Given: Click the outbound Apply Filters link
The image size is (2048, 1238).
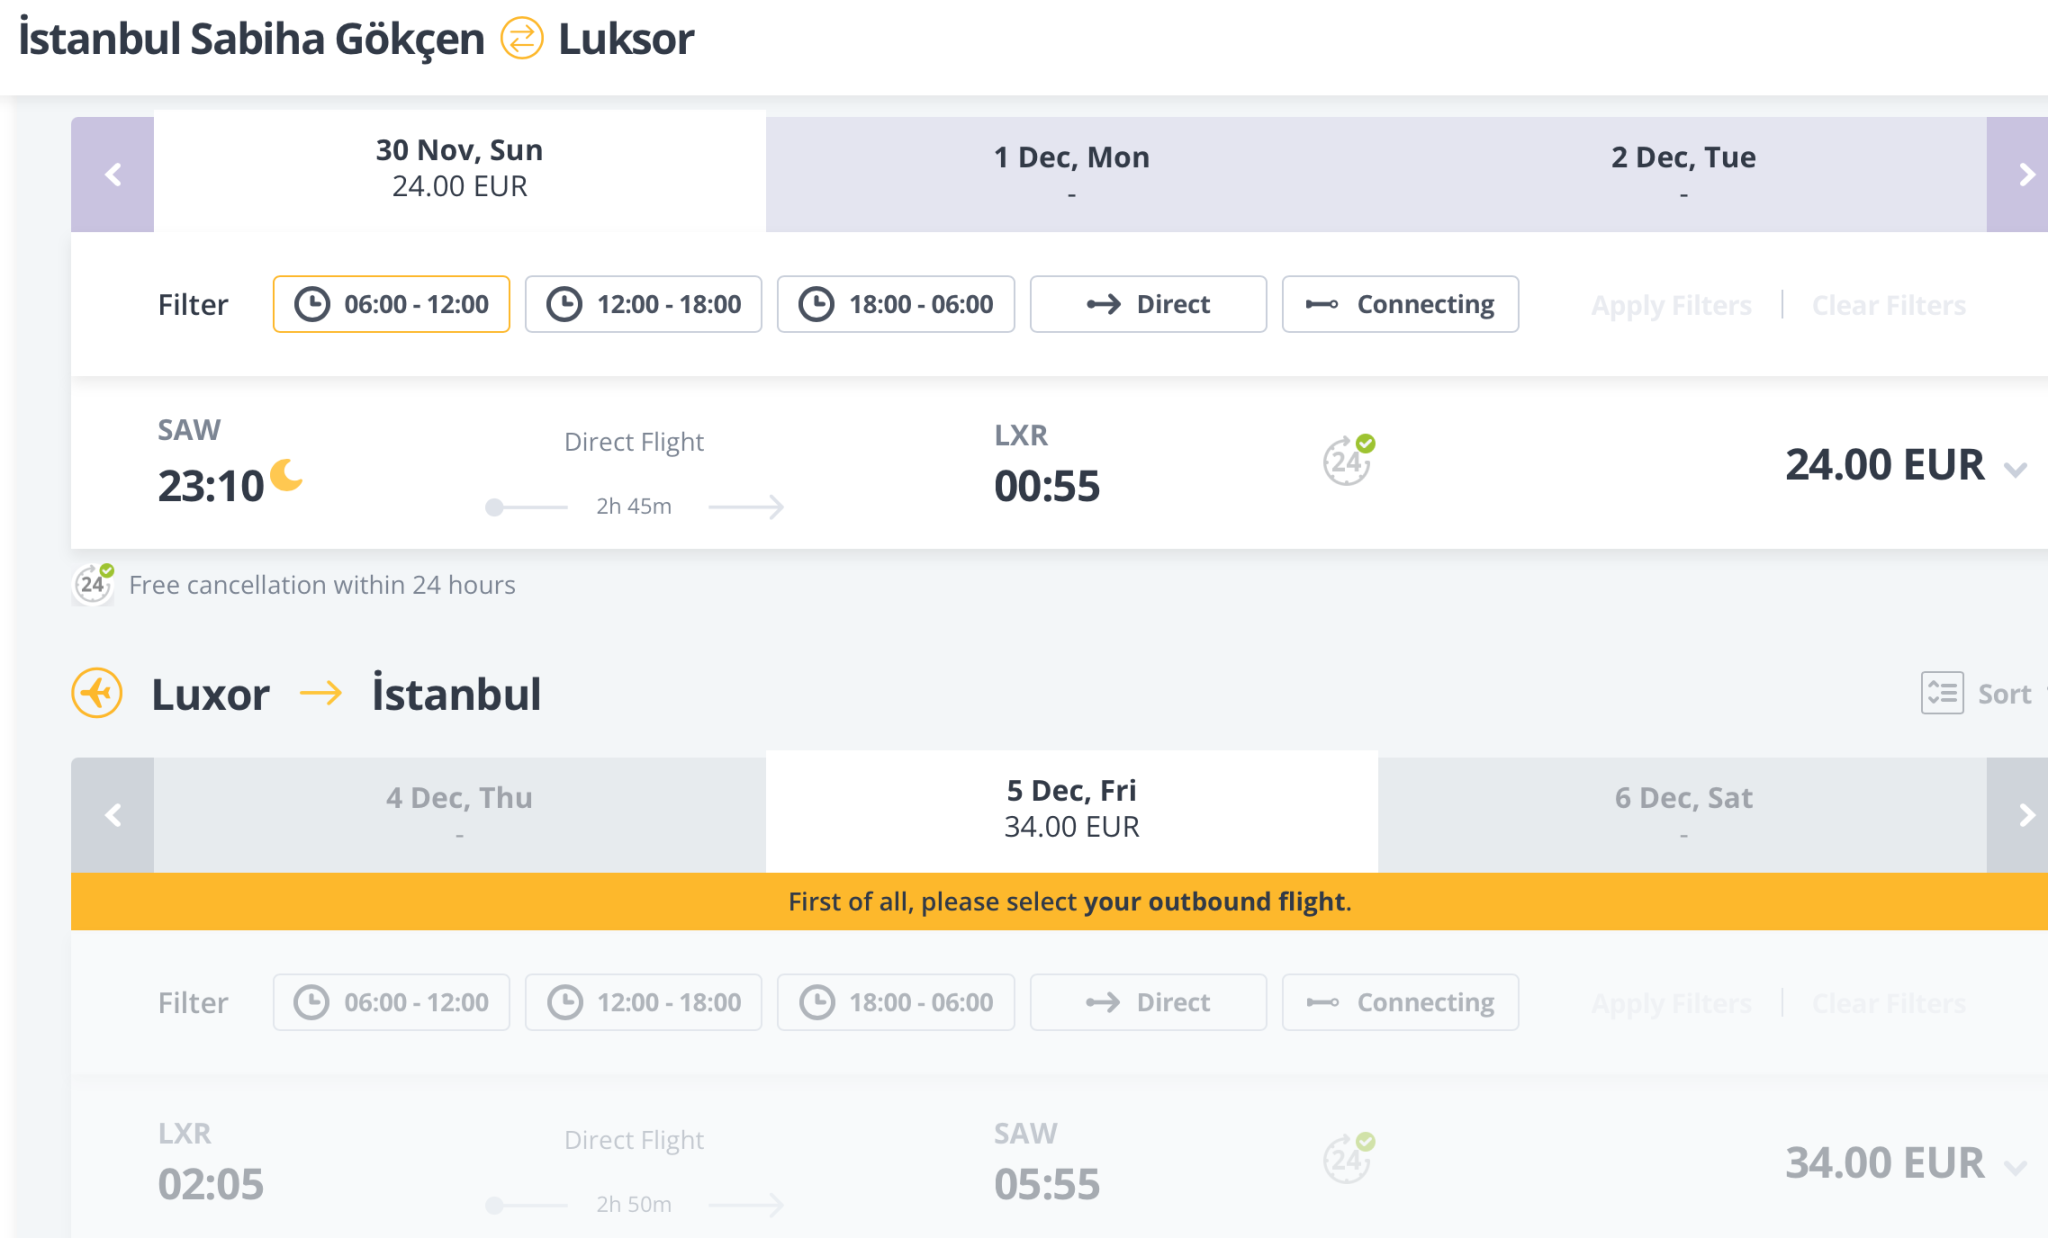Looking at the screenshot, I should [x=1671, y=305].
